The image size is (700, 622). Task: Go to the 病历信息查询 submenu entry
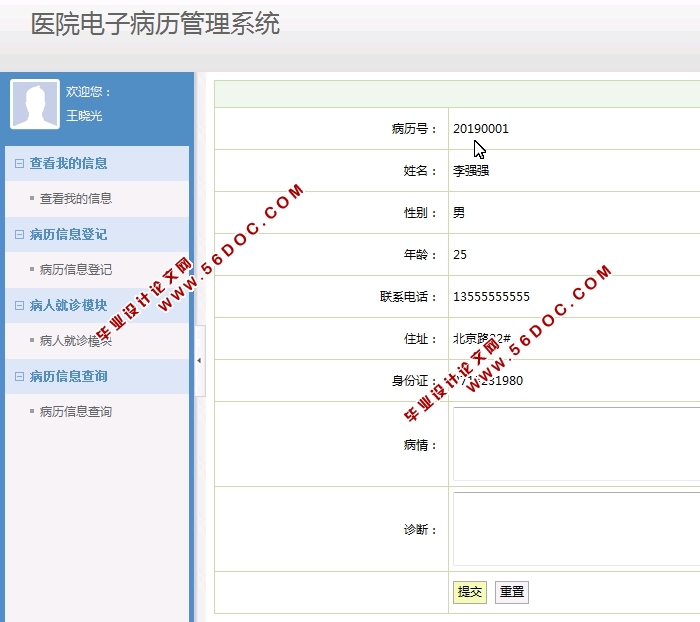[75, 411]
